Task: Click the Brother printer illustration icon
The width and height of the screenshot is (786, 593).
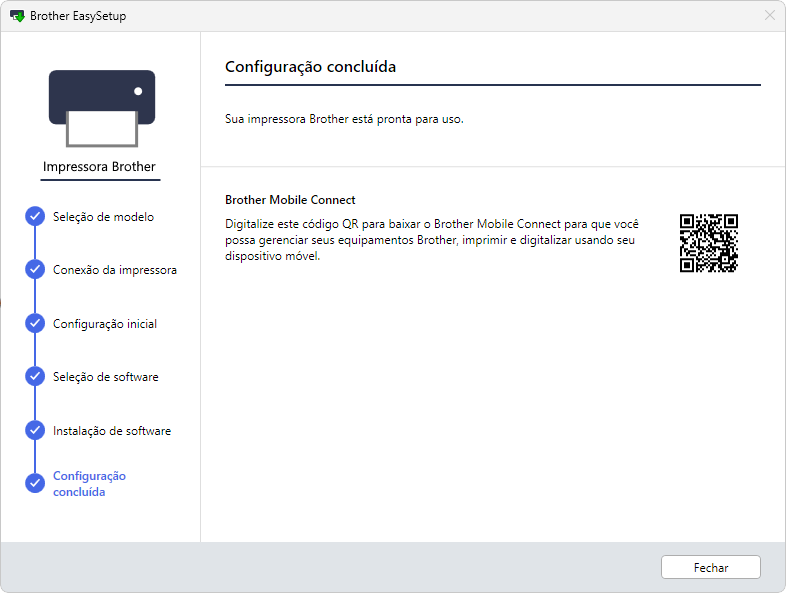Action: tap(102, 108)
